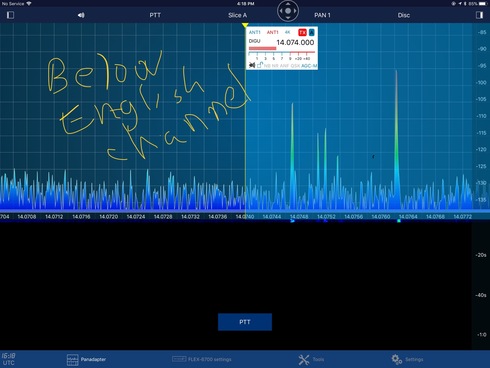The height and width of the screenshot is (368, 490).
Task: Enable NB noise blanker on slice flag
Action: pos(267,66)
